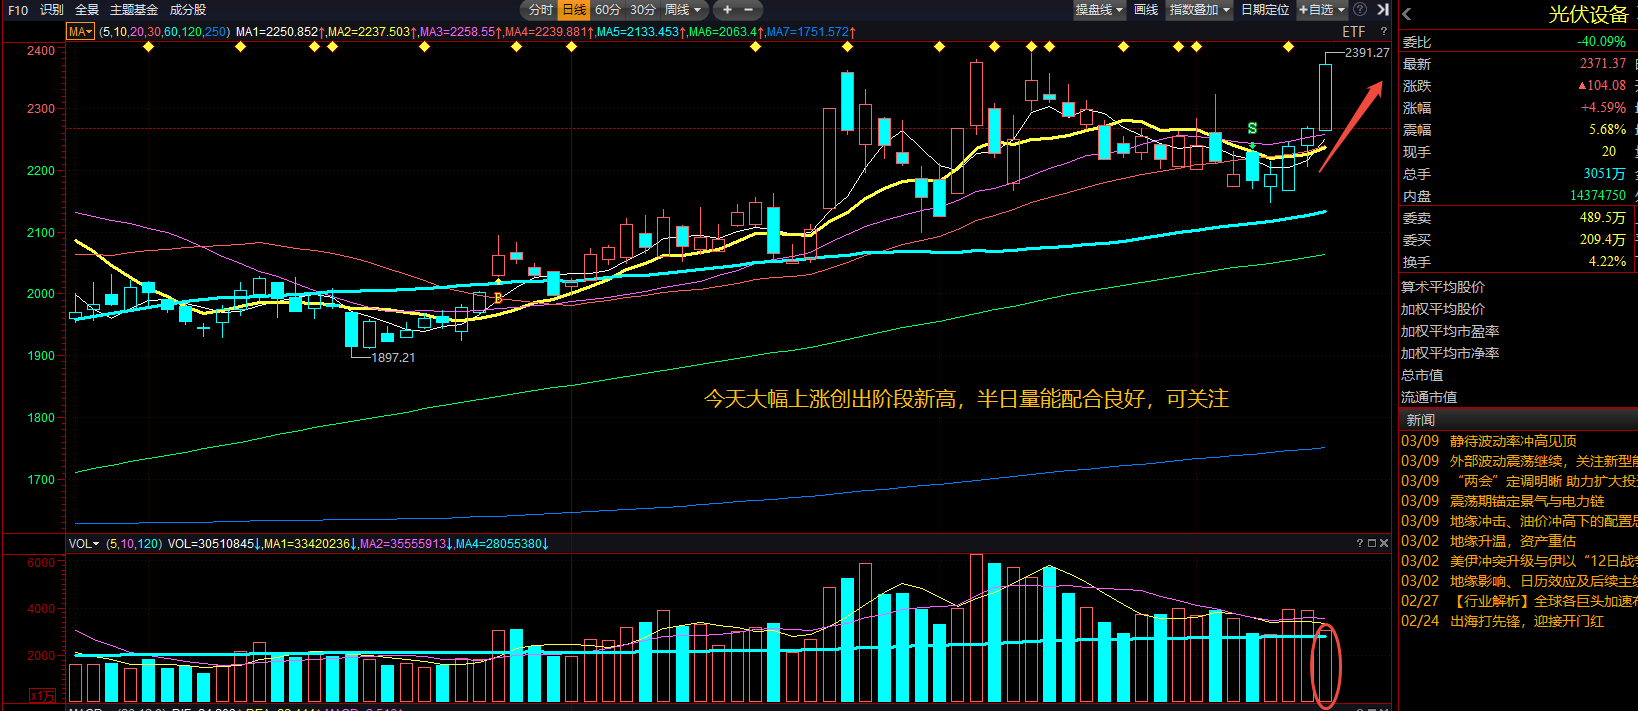The height and width of the screenshot is (711, 1638).
Task: Click the yellow diamond marker above the latest candle
Action: point(1288,47)
